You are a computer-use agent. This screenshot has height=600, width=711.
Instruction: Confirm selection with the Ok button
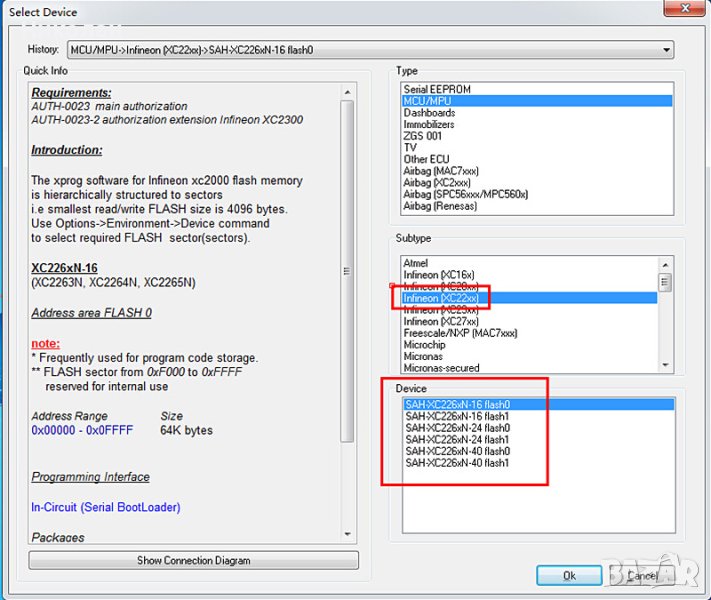pos(568,575)
